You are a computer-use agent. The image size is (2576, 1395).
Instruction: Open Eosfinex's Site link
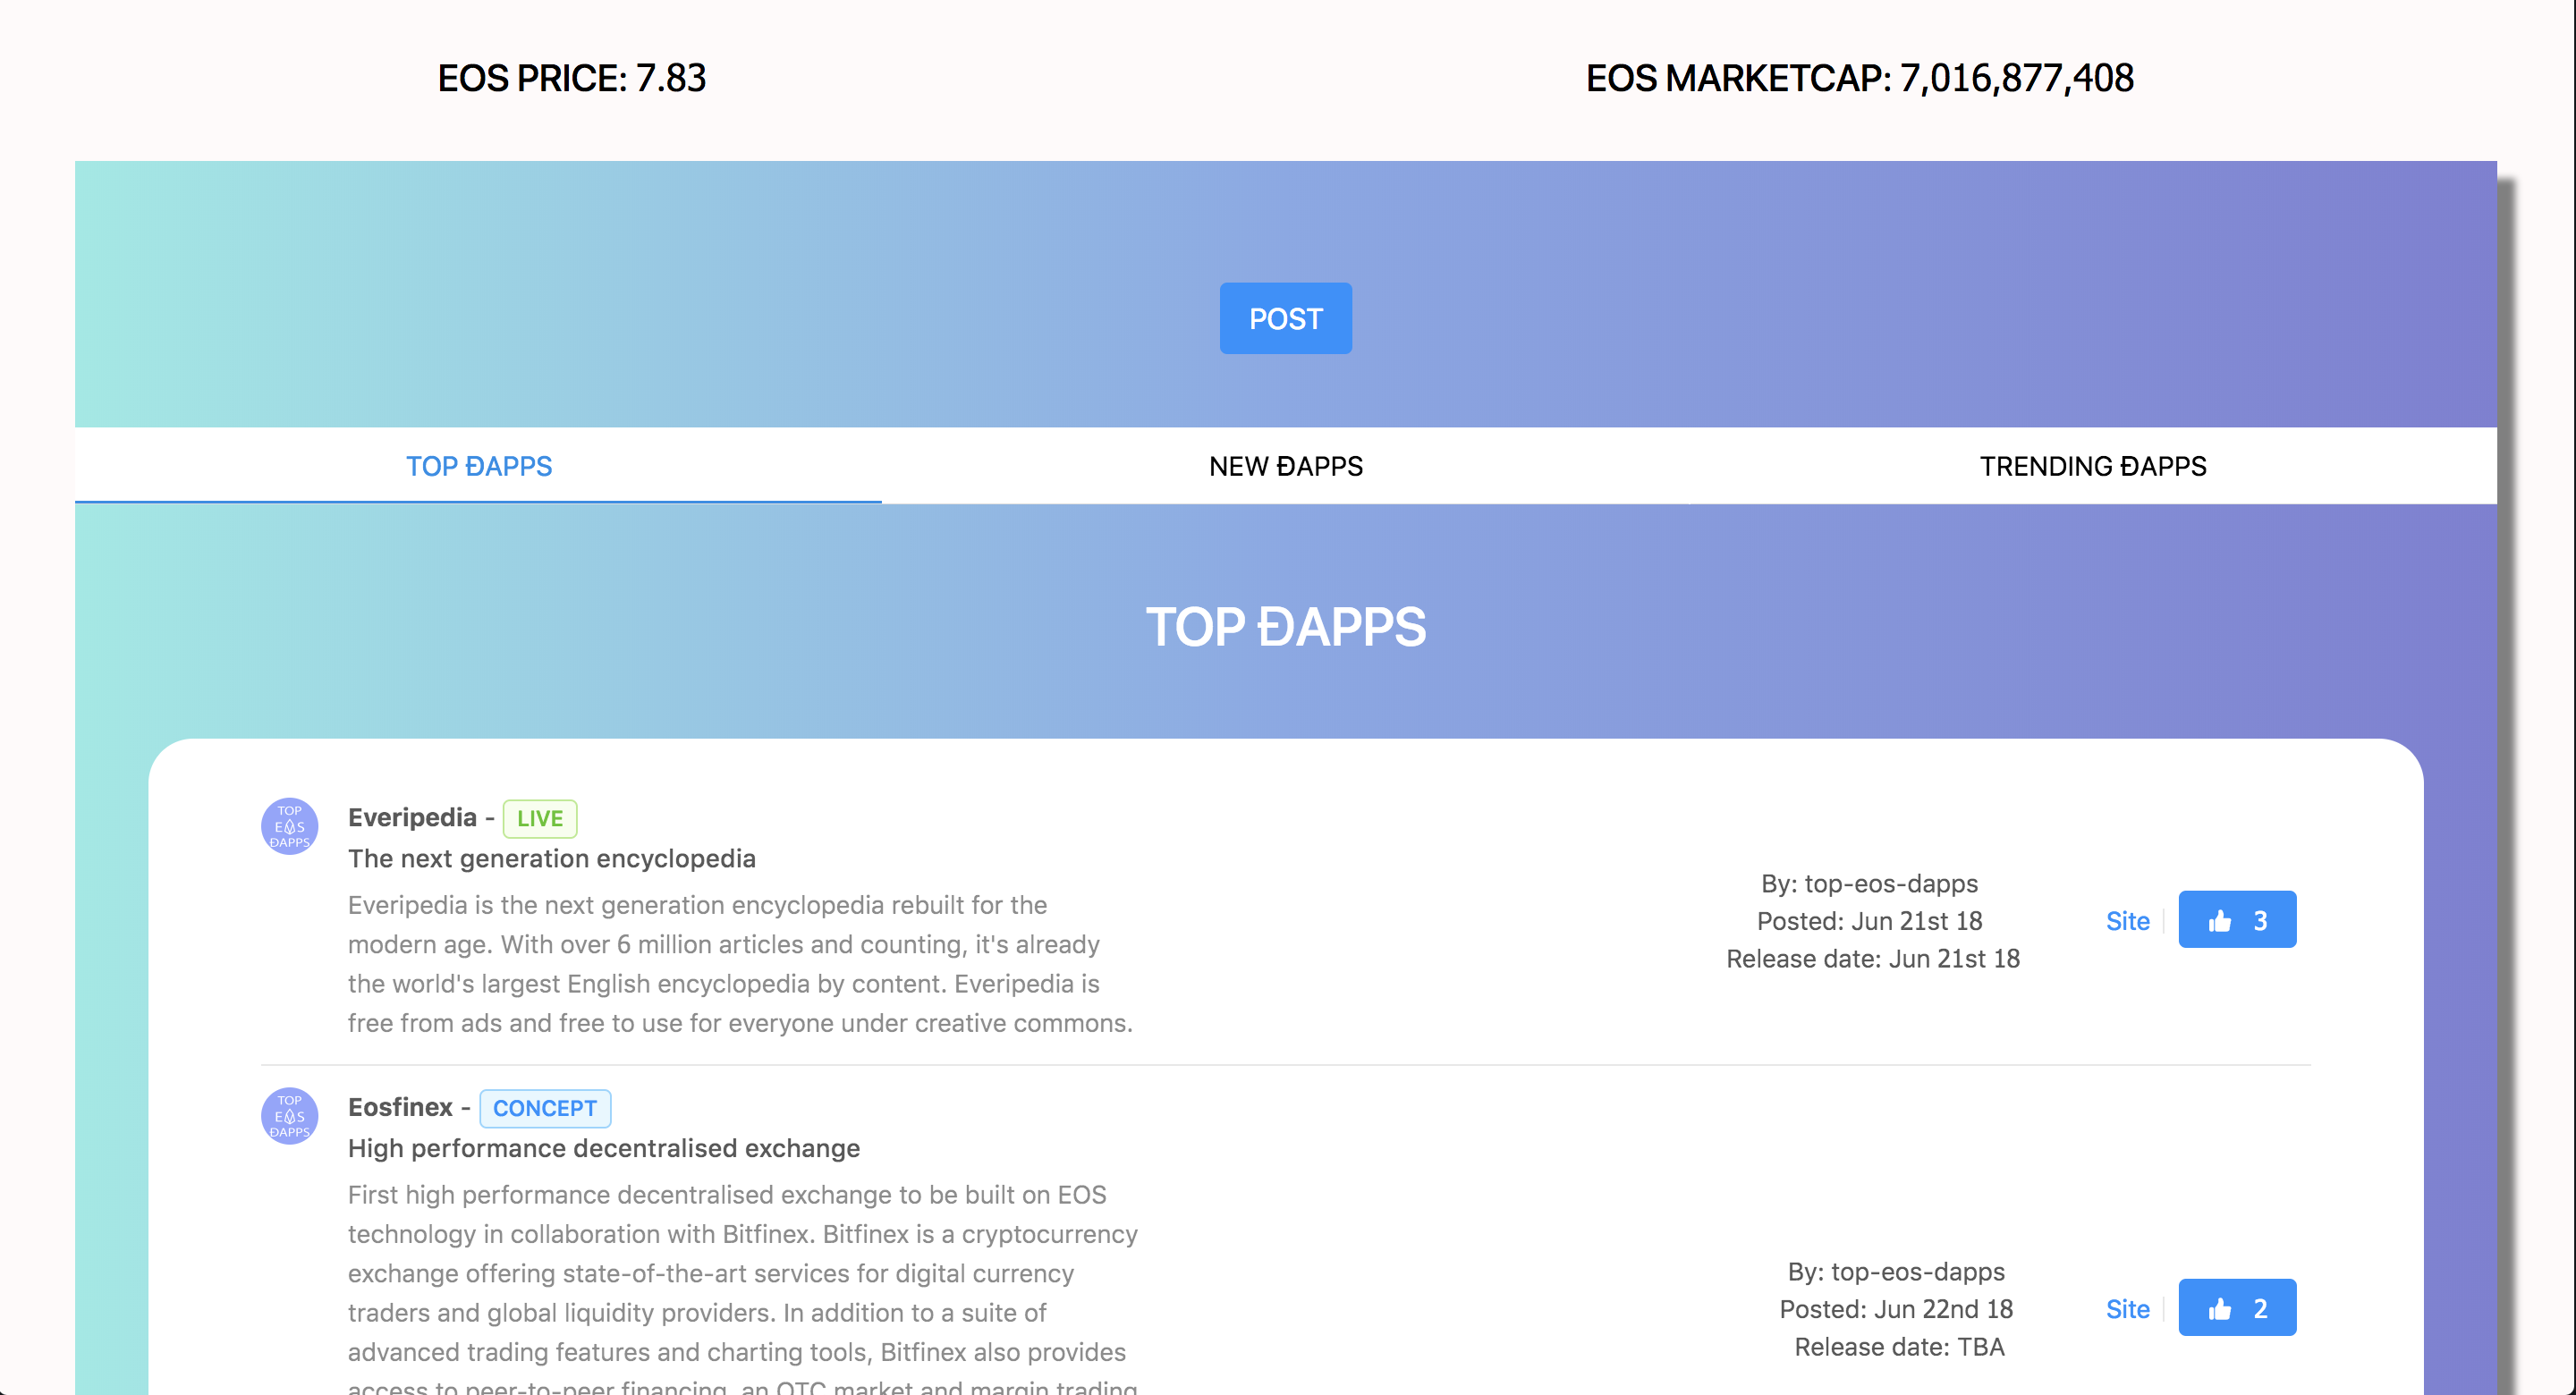point(2127,1308)
